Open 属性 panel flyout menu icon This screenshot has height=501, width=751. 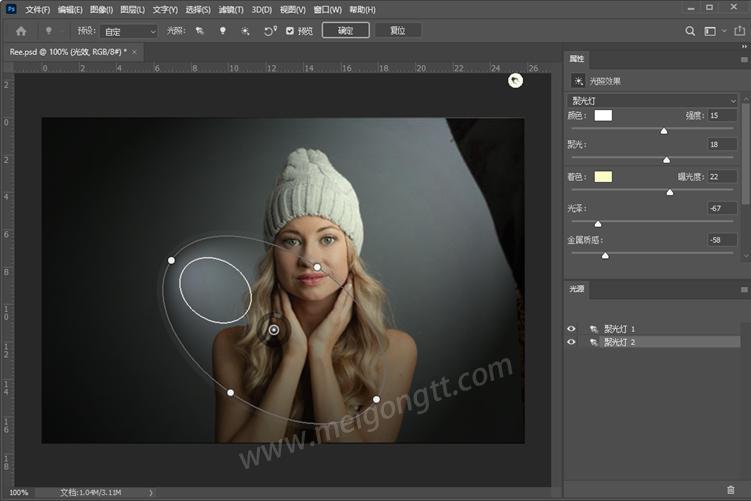point(744,59)
